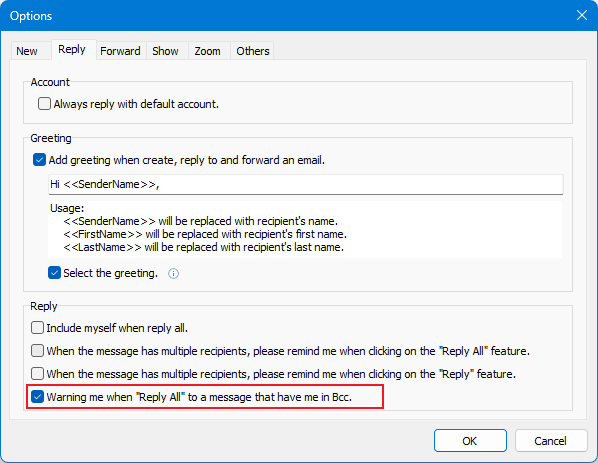Screen dimensions: 598x463
Task: Click the Cancel button
Action: click(551, 441)
